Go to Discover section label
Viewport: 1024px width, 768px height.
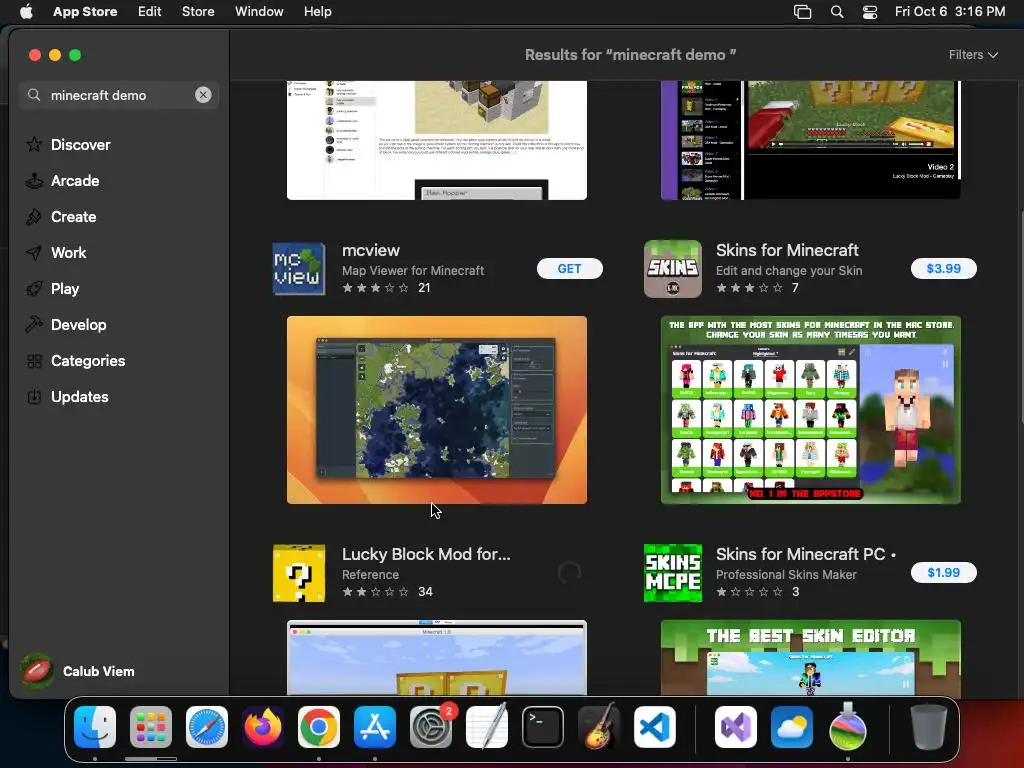click(x=80, y=145)
